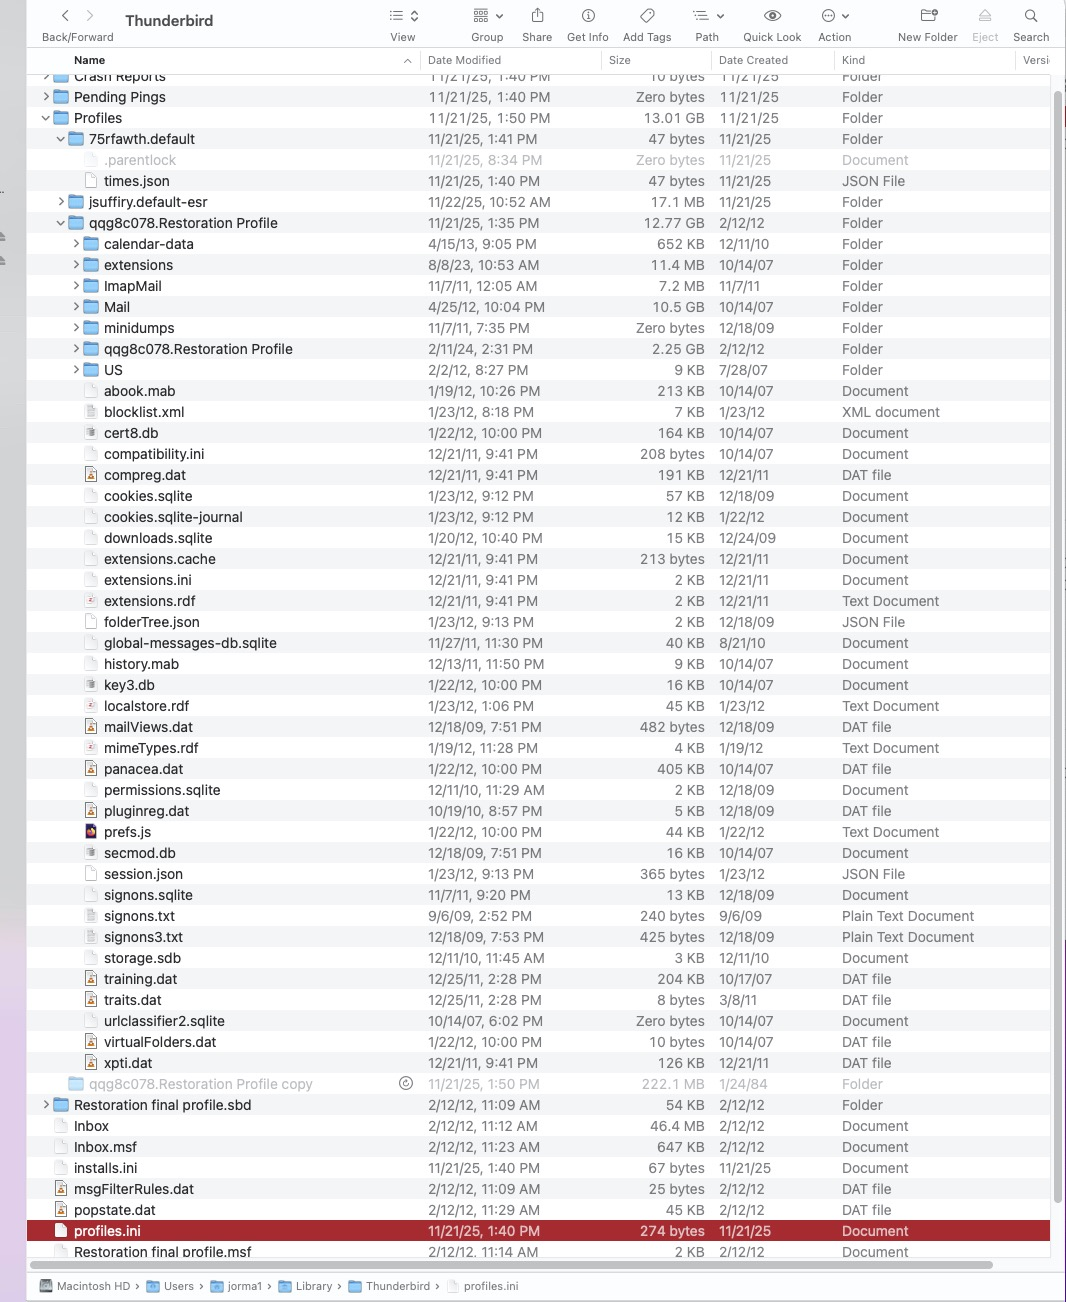Click the Add Tags toolbar icon
Image resolution: width=1066 pixels, height=1302 pixels.
point(647,16)
